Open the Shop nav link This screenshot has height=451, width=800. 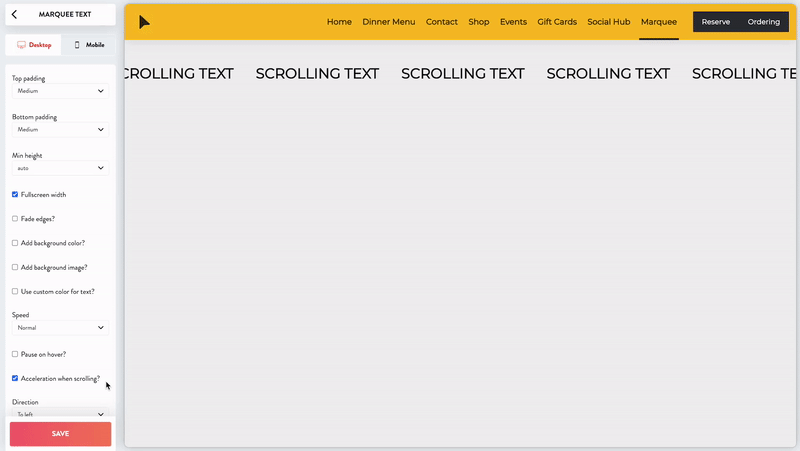[x=479, y=22]
